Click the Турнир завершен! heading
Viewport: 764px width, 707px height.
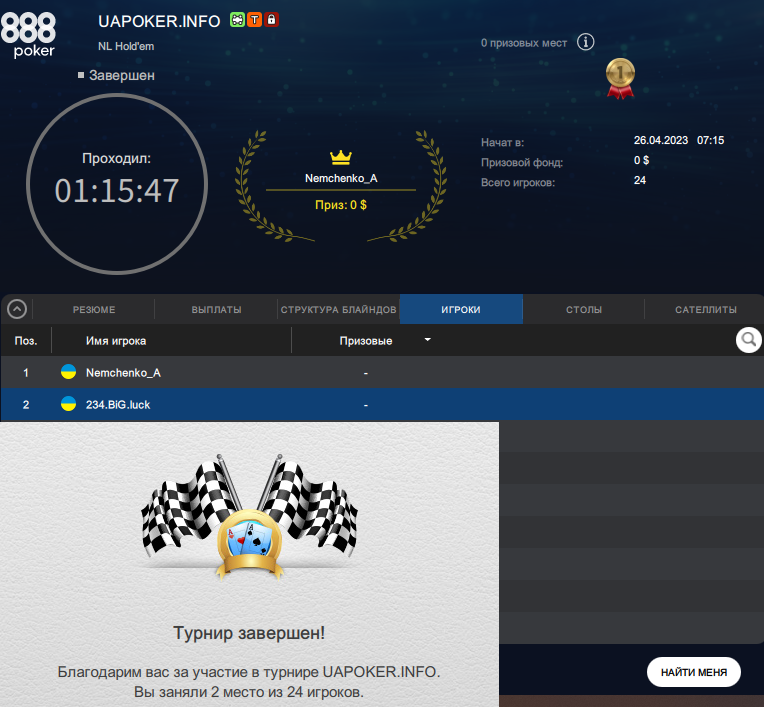coord(249,633)
